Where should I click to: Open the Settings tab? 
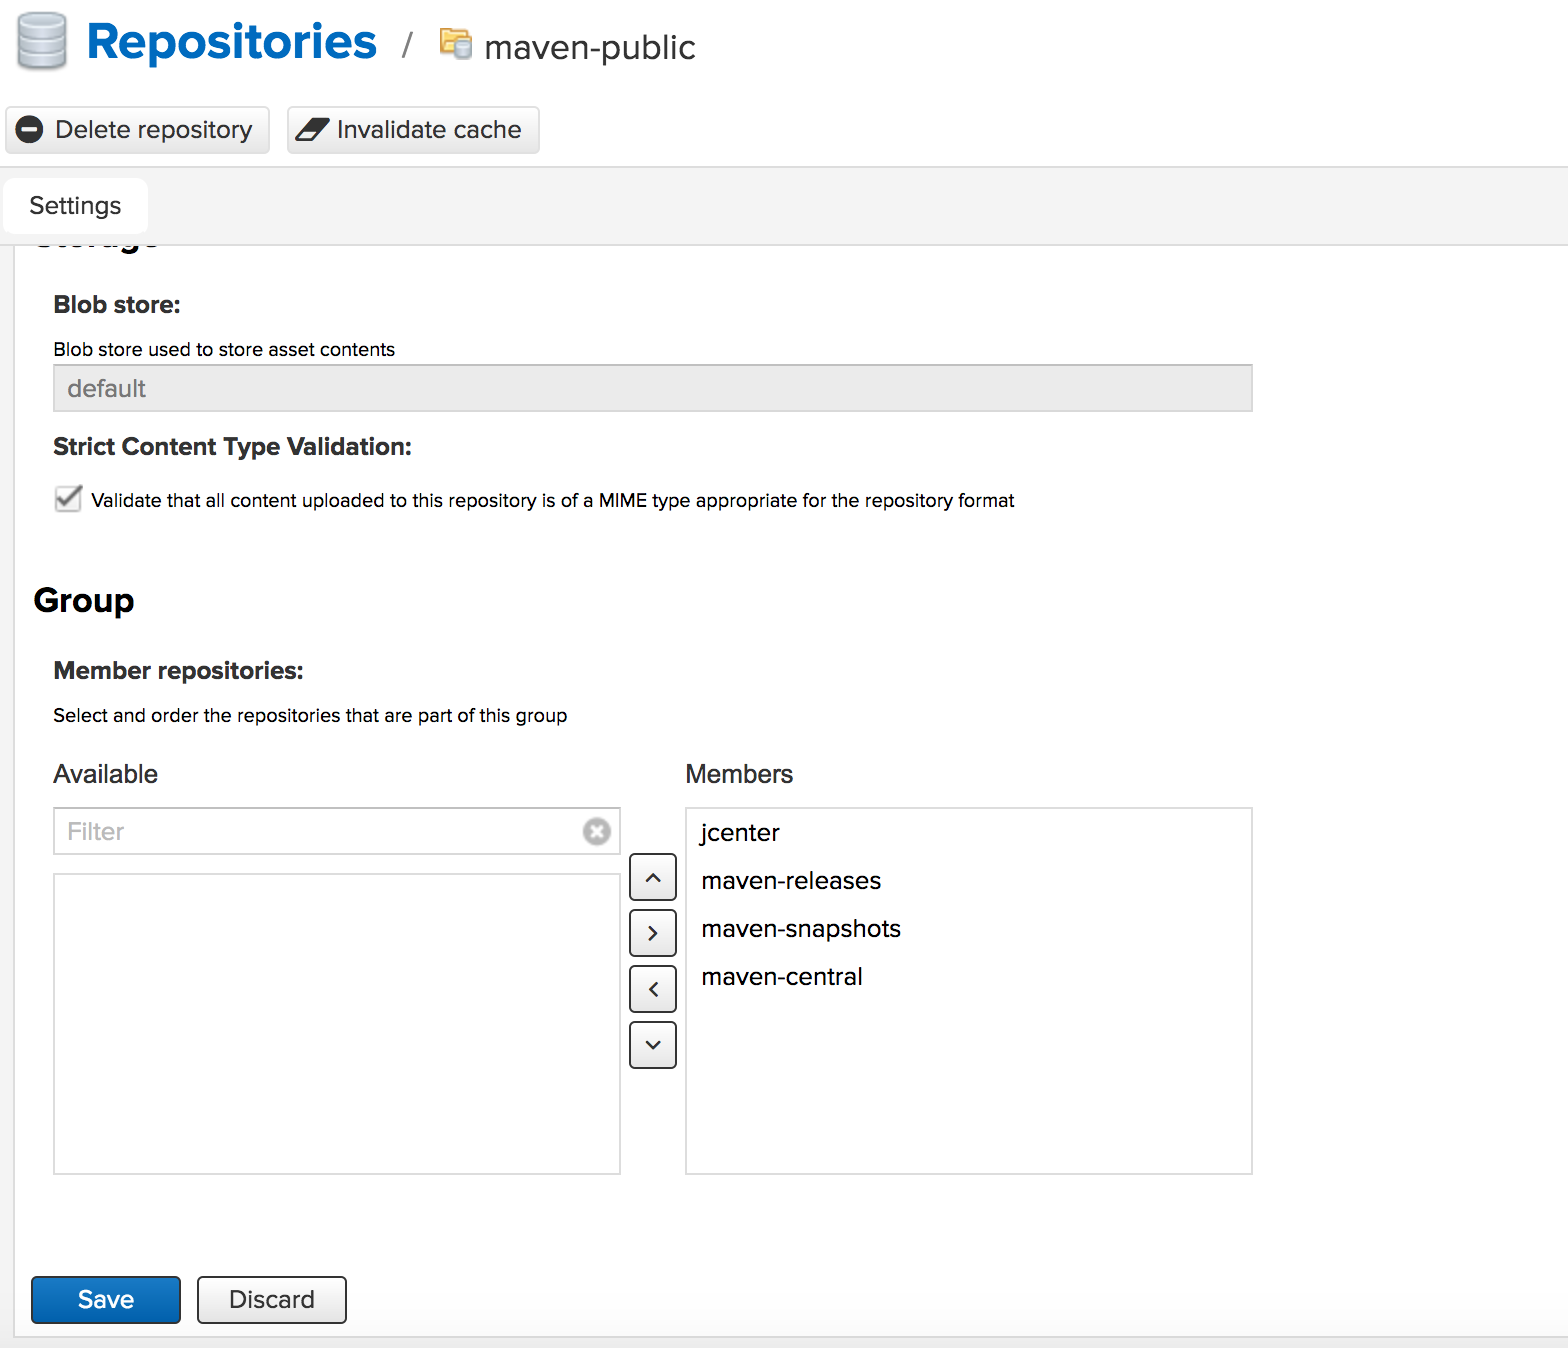[x=76, y=206]
